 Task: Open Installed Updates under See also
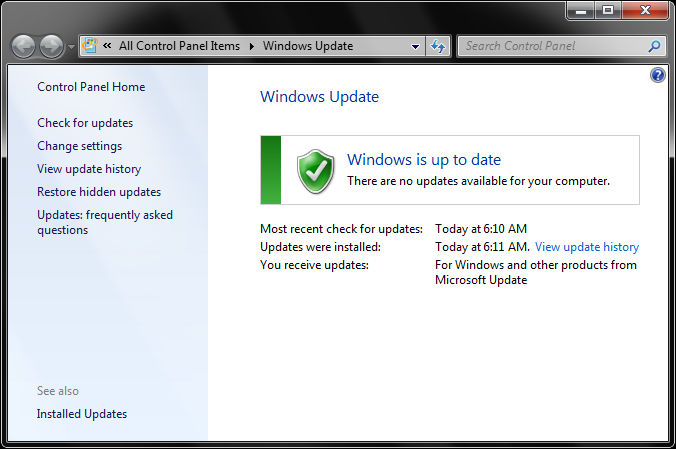coord(82,414)
